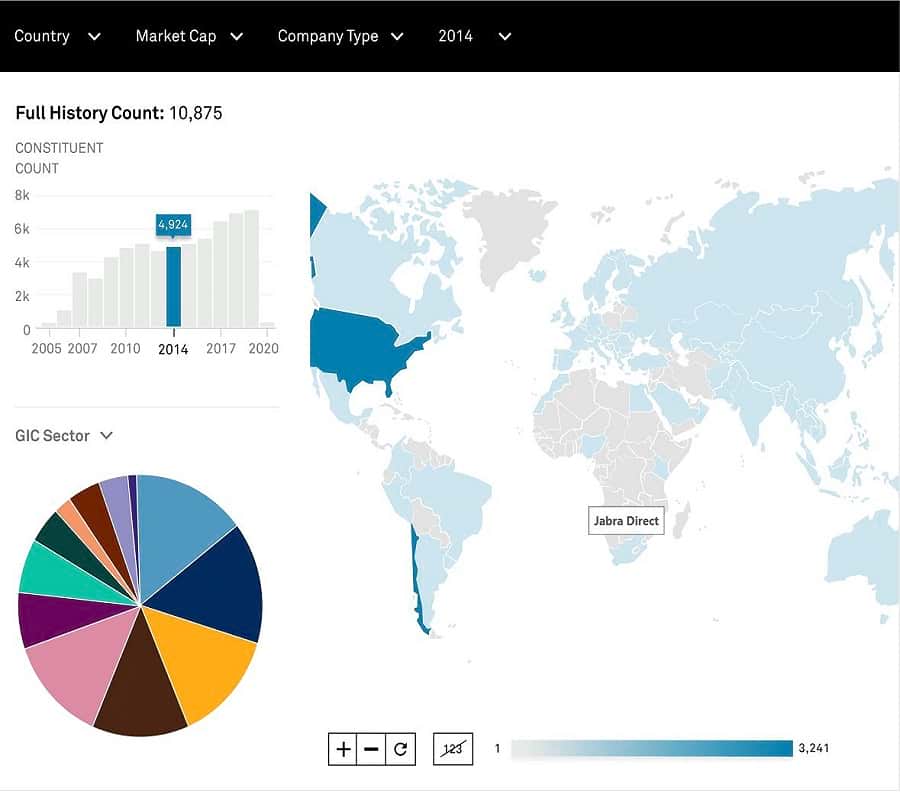
Task: Expand the GIC Sector chevron
Action: (x=107, y=436)
